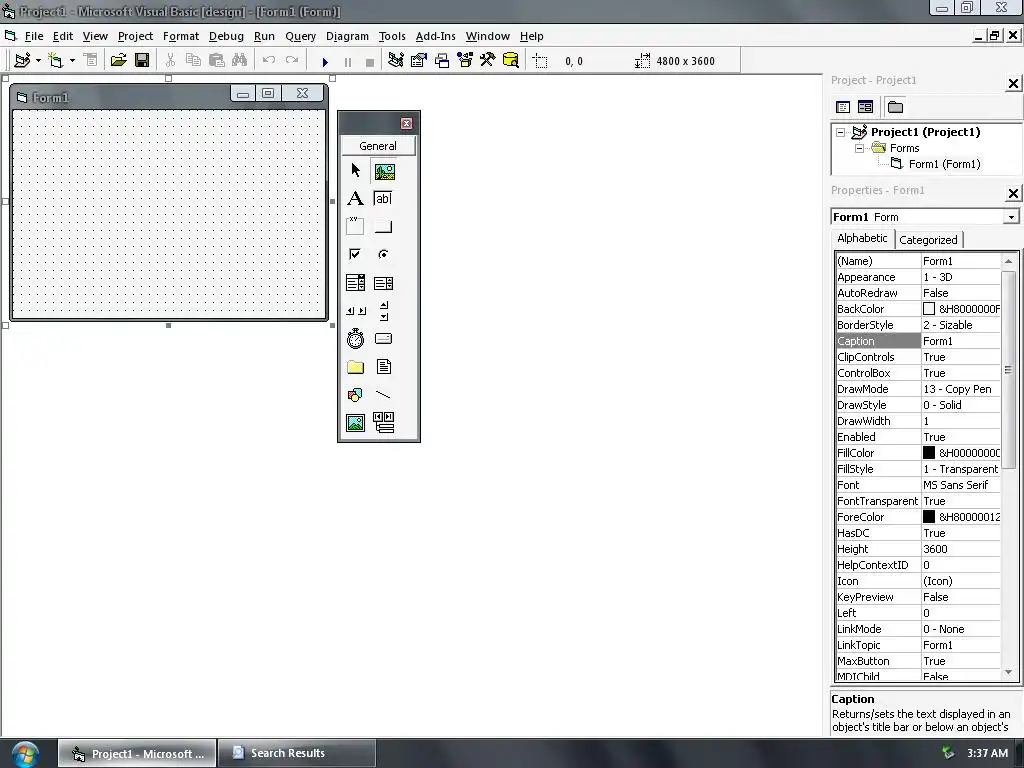Click Open Project toolbar icon
Screen dimensions: 1024x768
pyautogui.click(x=118, y=61)
